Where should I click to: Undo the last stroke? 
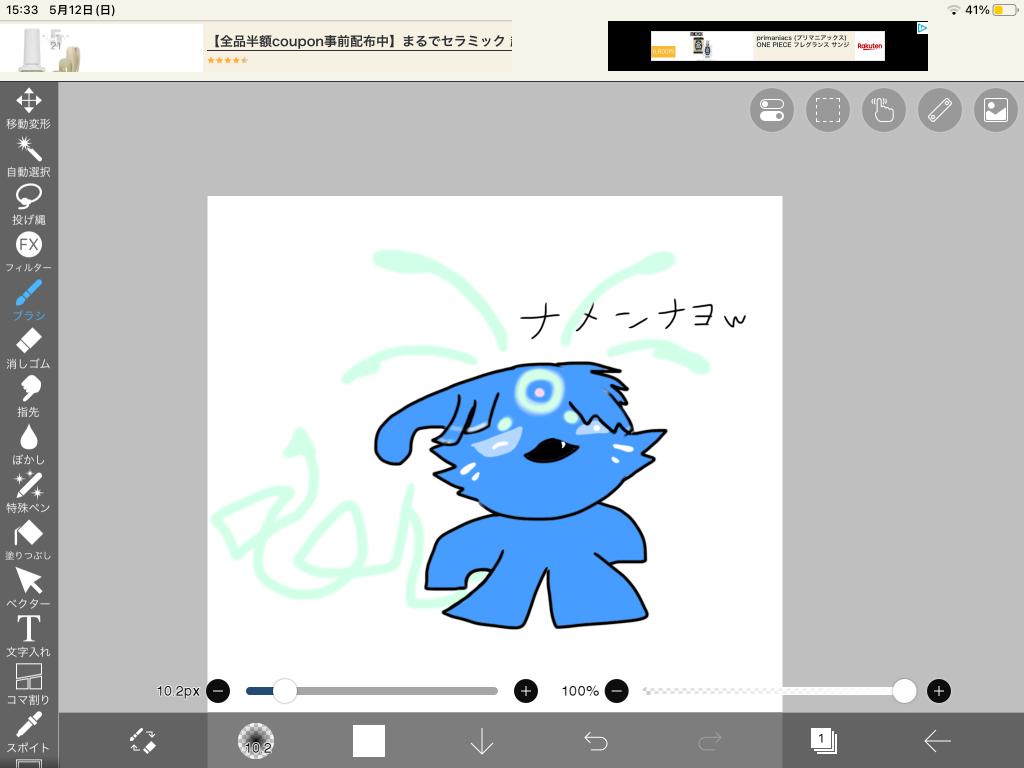(x=596, y=741)
